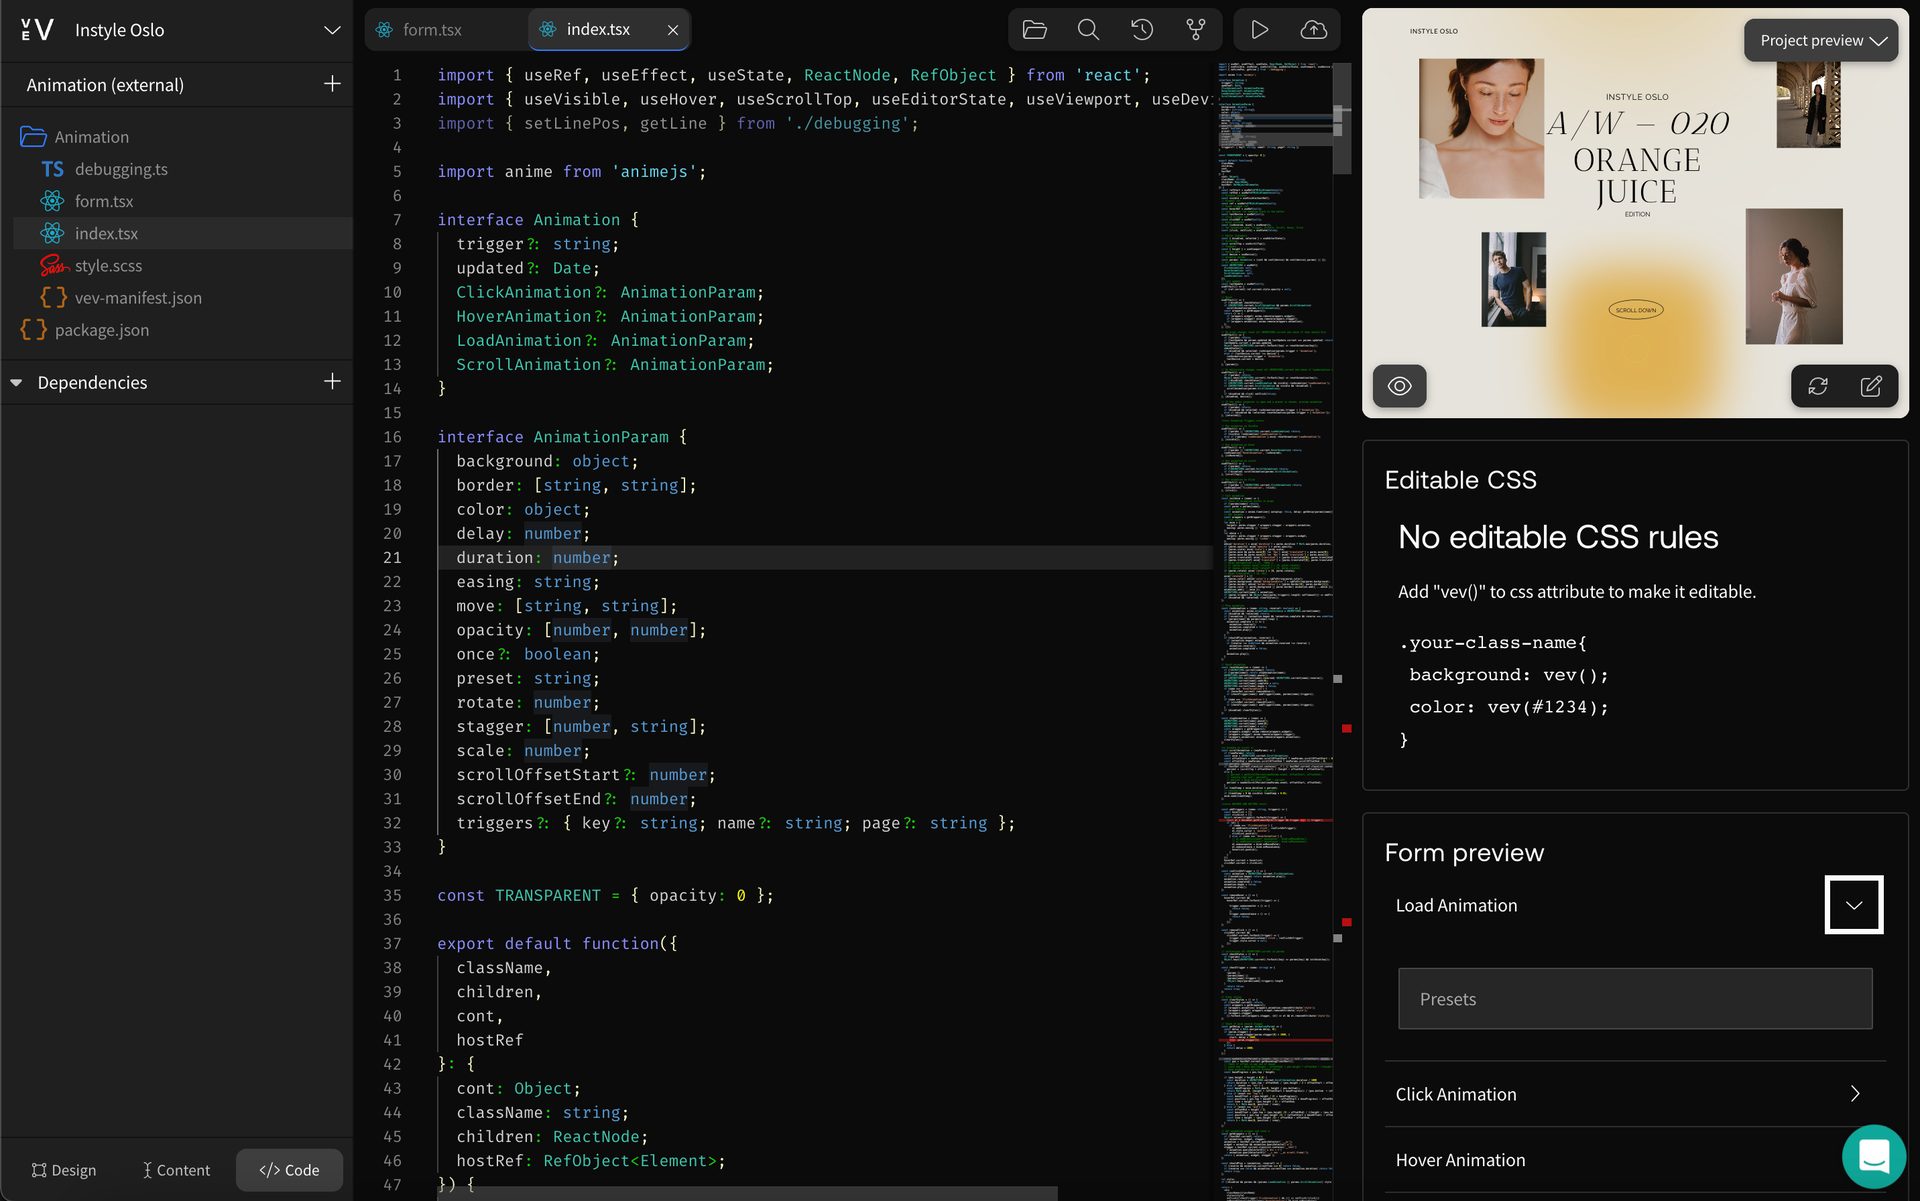Click the history/restore icon
This screenshot has height=1201, width=1920.
coord(1141,29)
